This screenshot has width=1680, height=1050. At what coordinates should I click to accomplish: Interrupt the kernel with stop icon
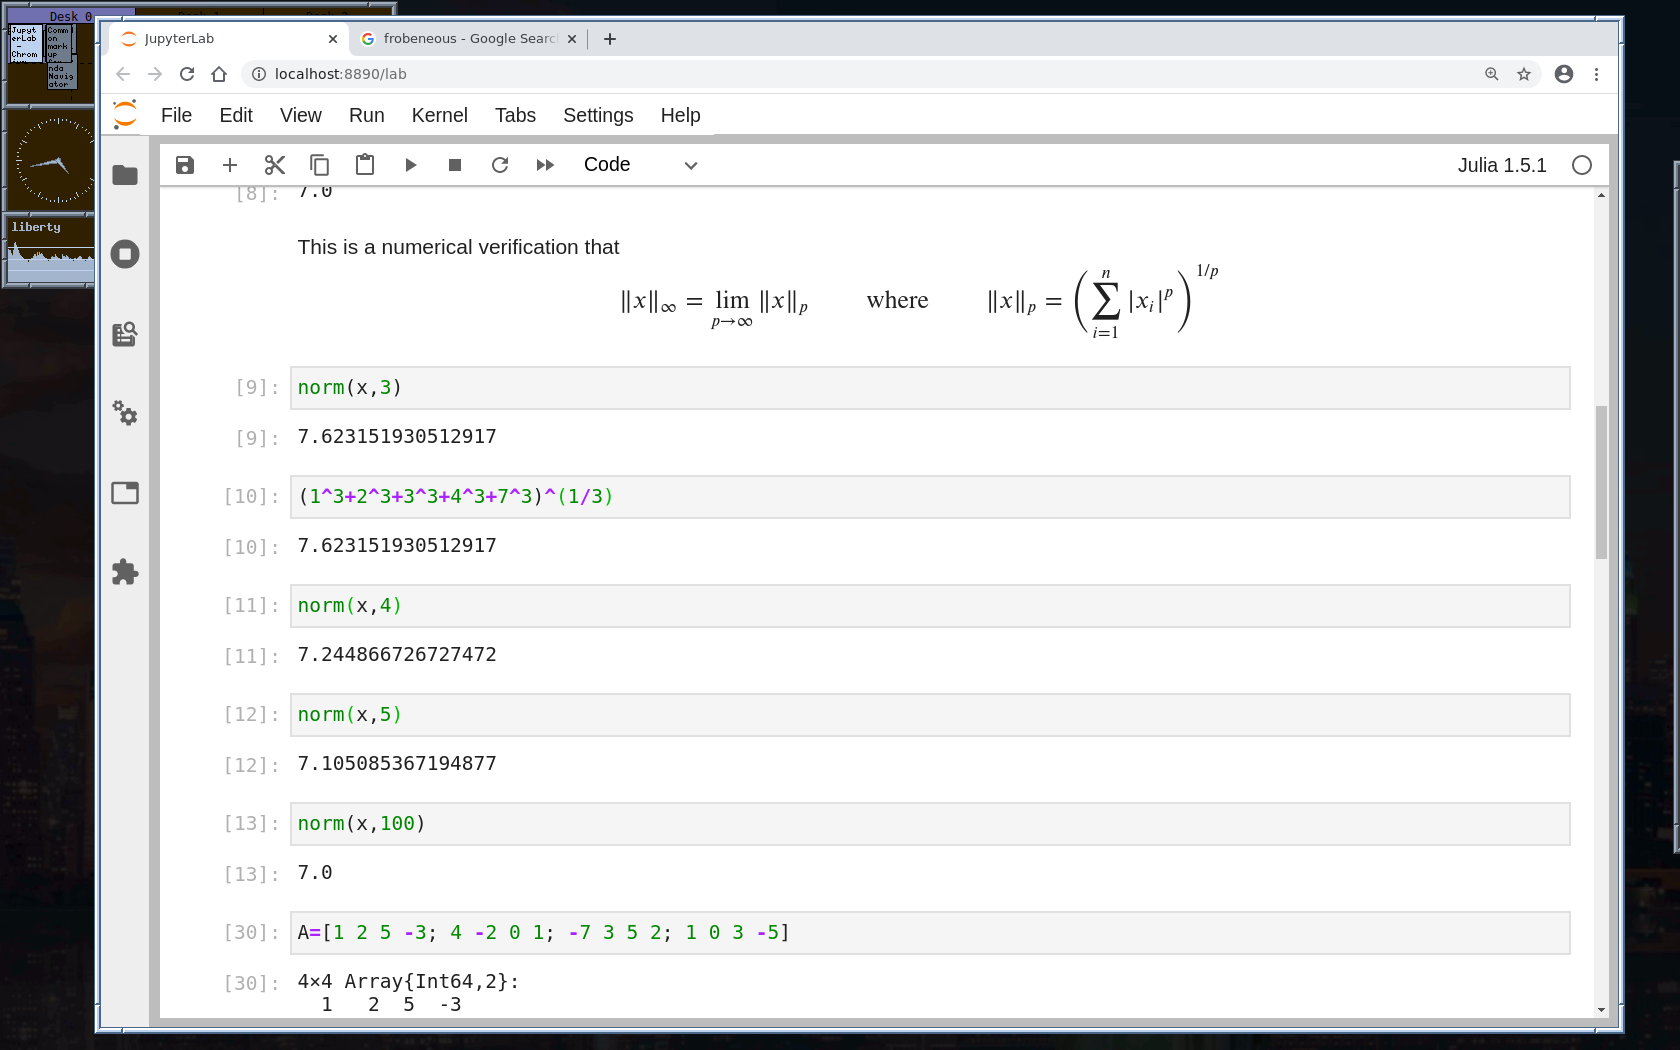455,165
